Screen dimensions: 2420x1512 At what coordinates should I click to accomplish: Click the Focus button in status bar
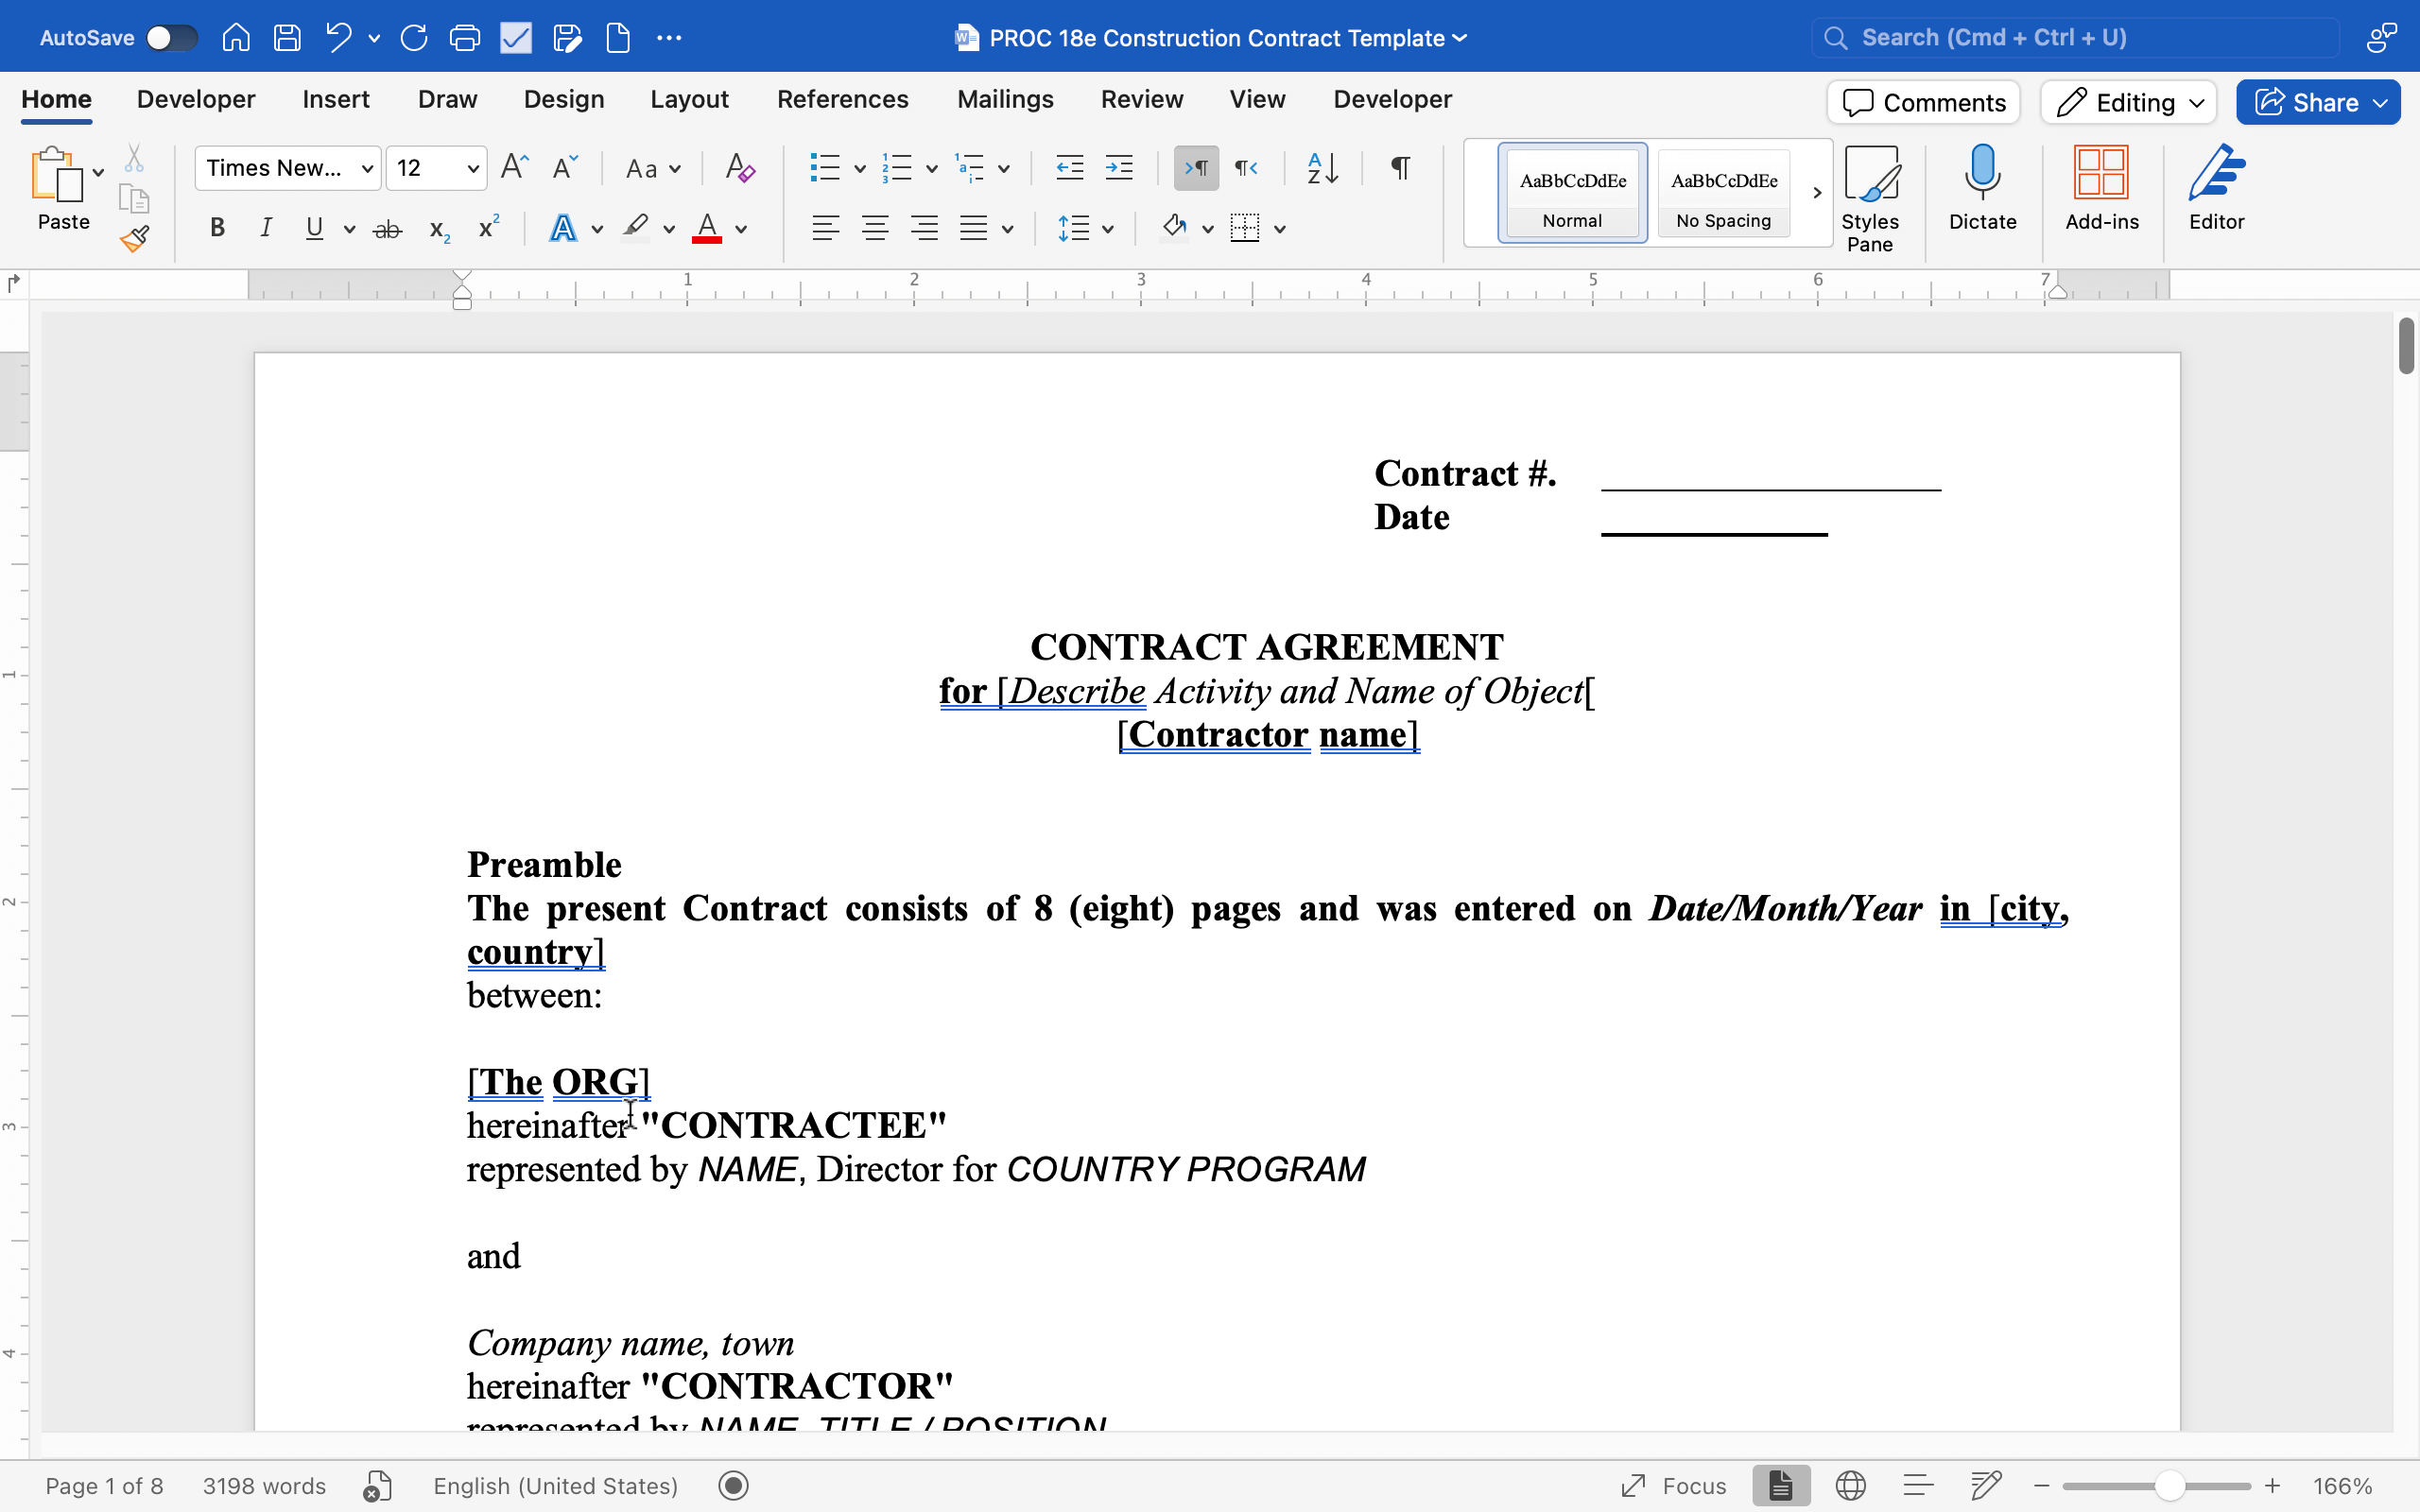[1674, 1485]
